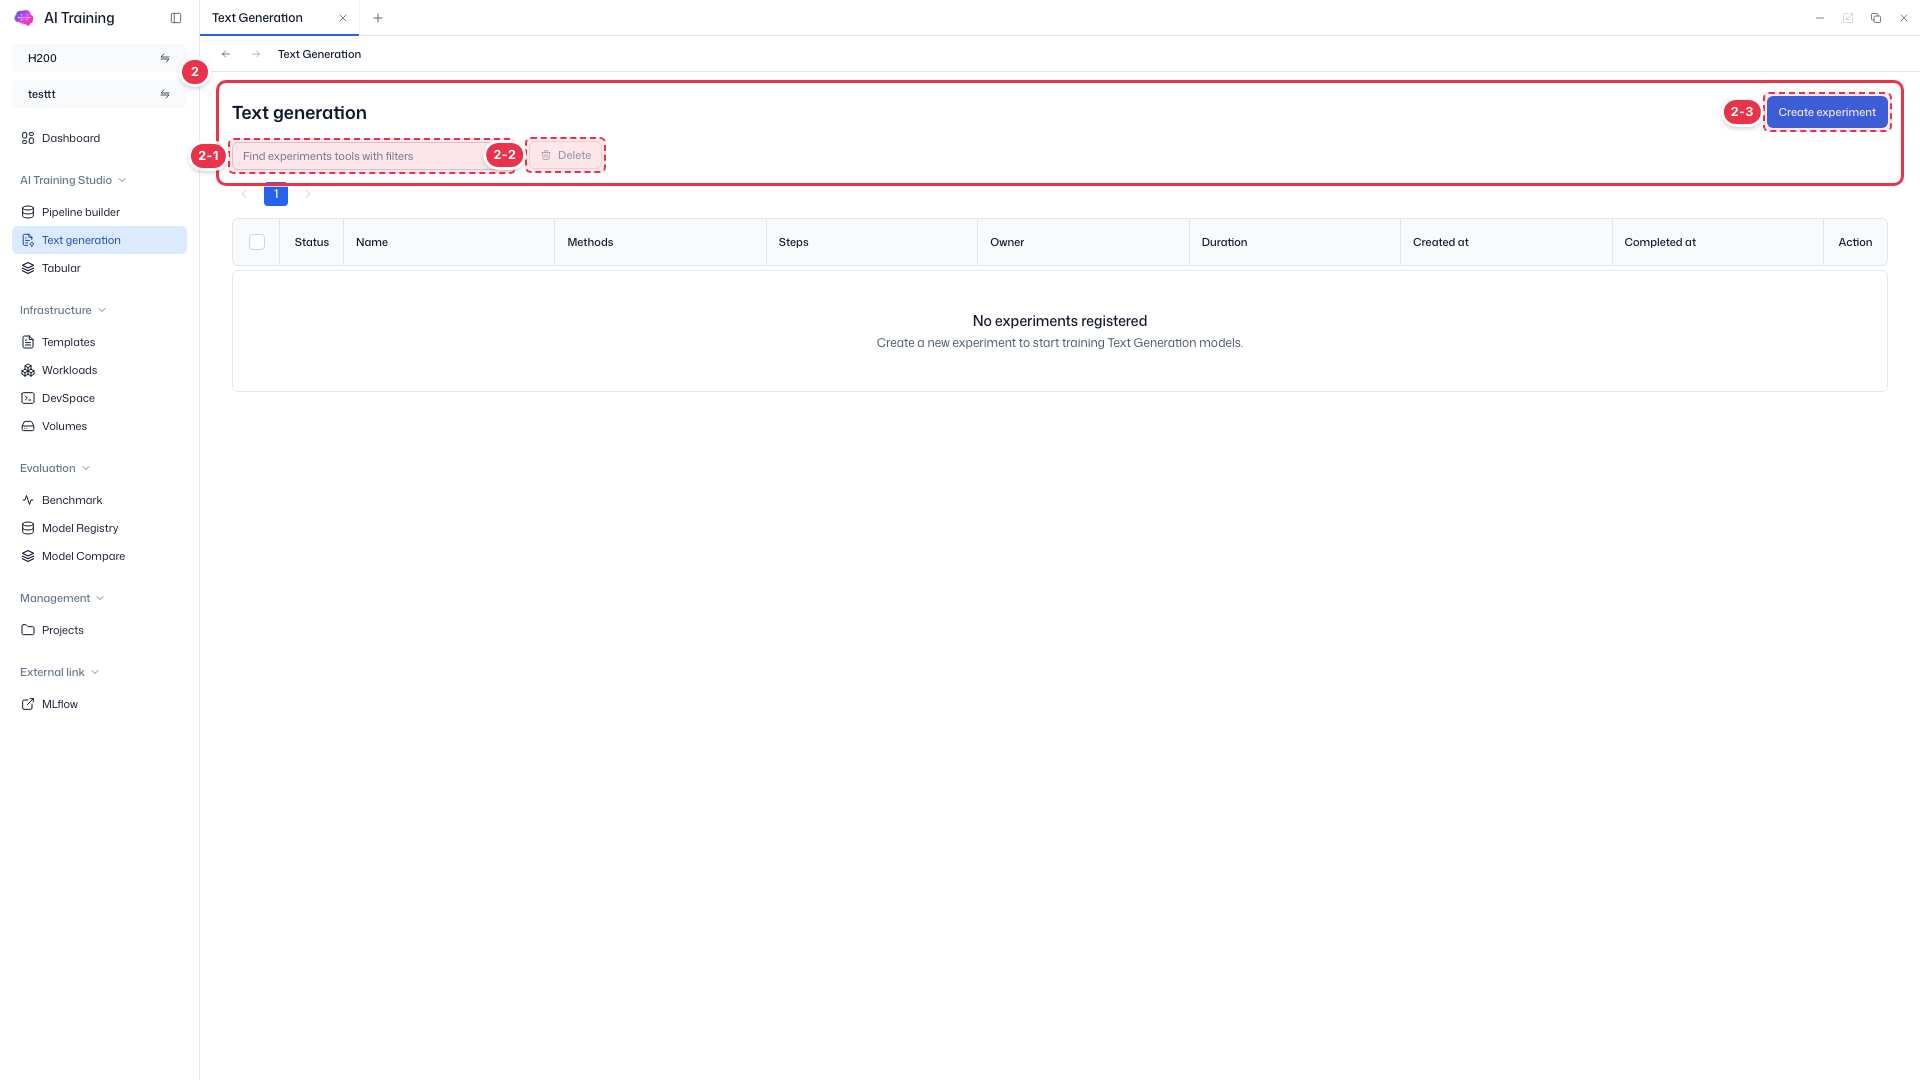The width and height of the screenshot is (1920, 1080).
Task: Go back with the left arrow
Action: [226, 54]
